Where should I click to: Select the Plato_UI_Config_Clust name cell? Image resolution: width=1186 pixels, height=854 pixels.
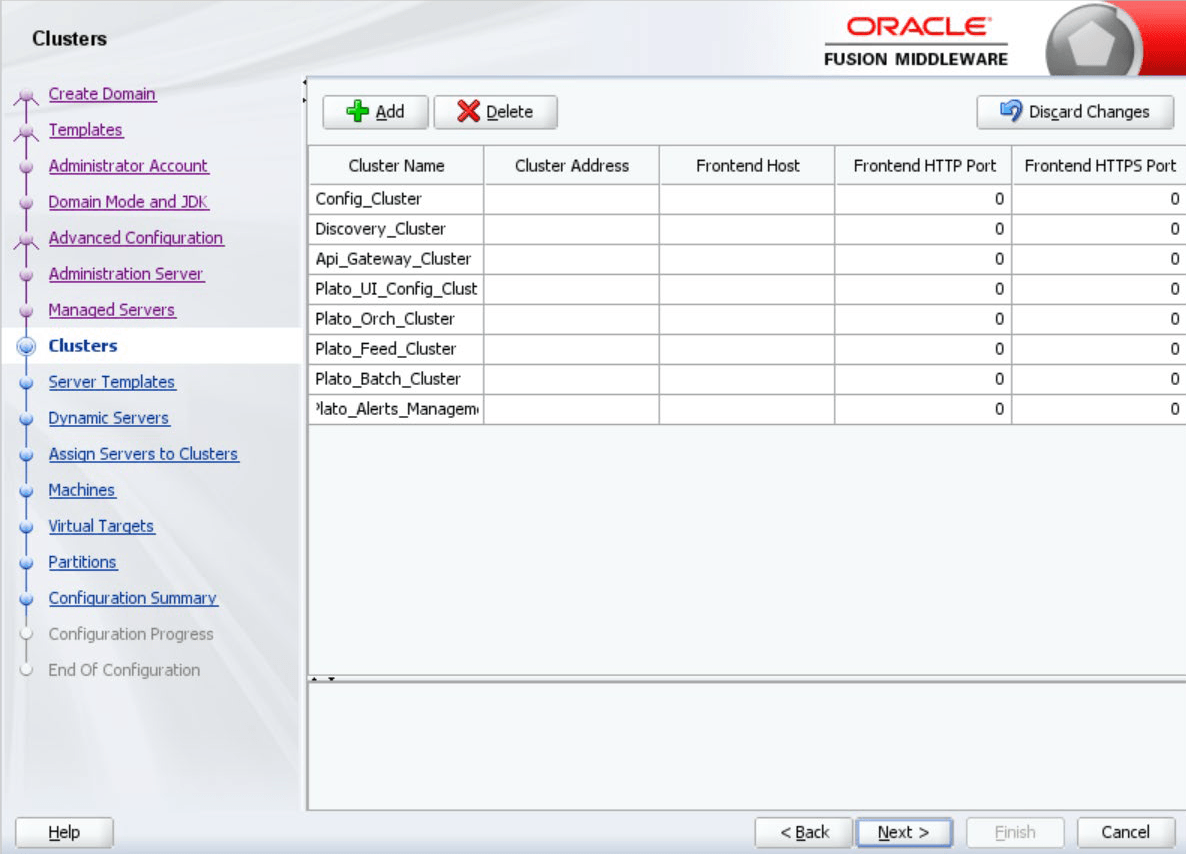(x=396, y=289)
